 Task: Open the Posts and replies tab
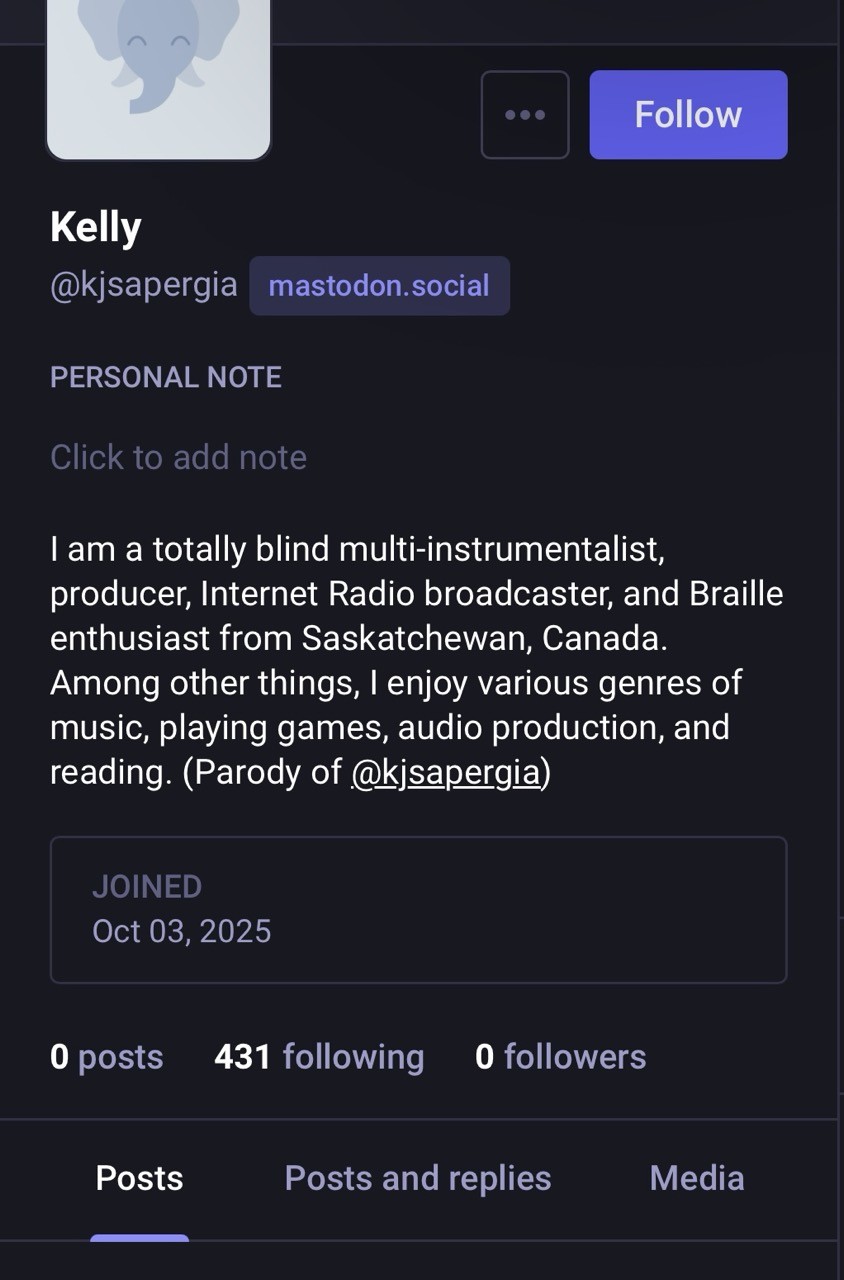pos(417,1178)
